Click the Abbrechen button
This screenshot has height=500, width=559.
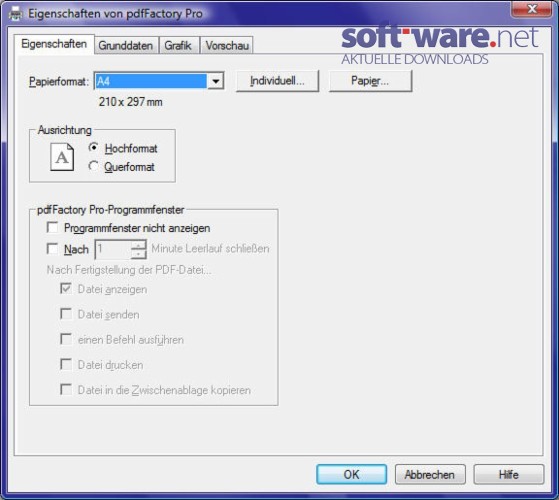point(430,474)
